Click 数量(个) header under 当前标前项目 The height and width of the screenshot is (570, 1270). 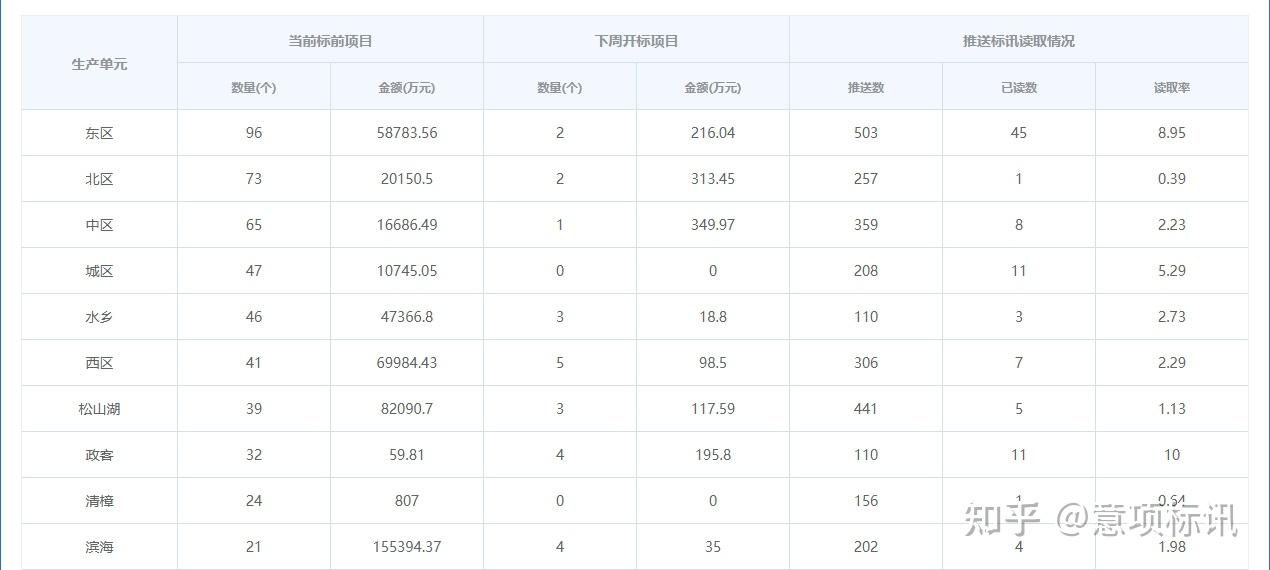pyautogui.click(x=253, y=87)
